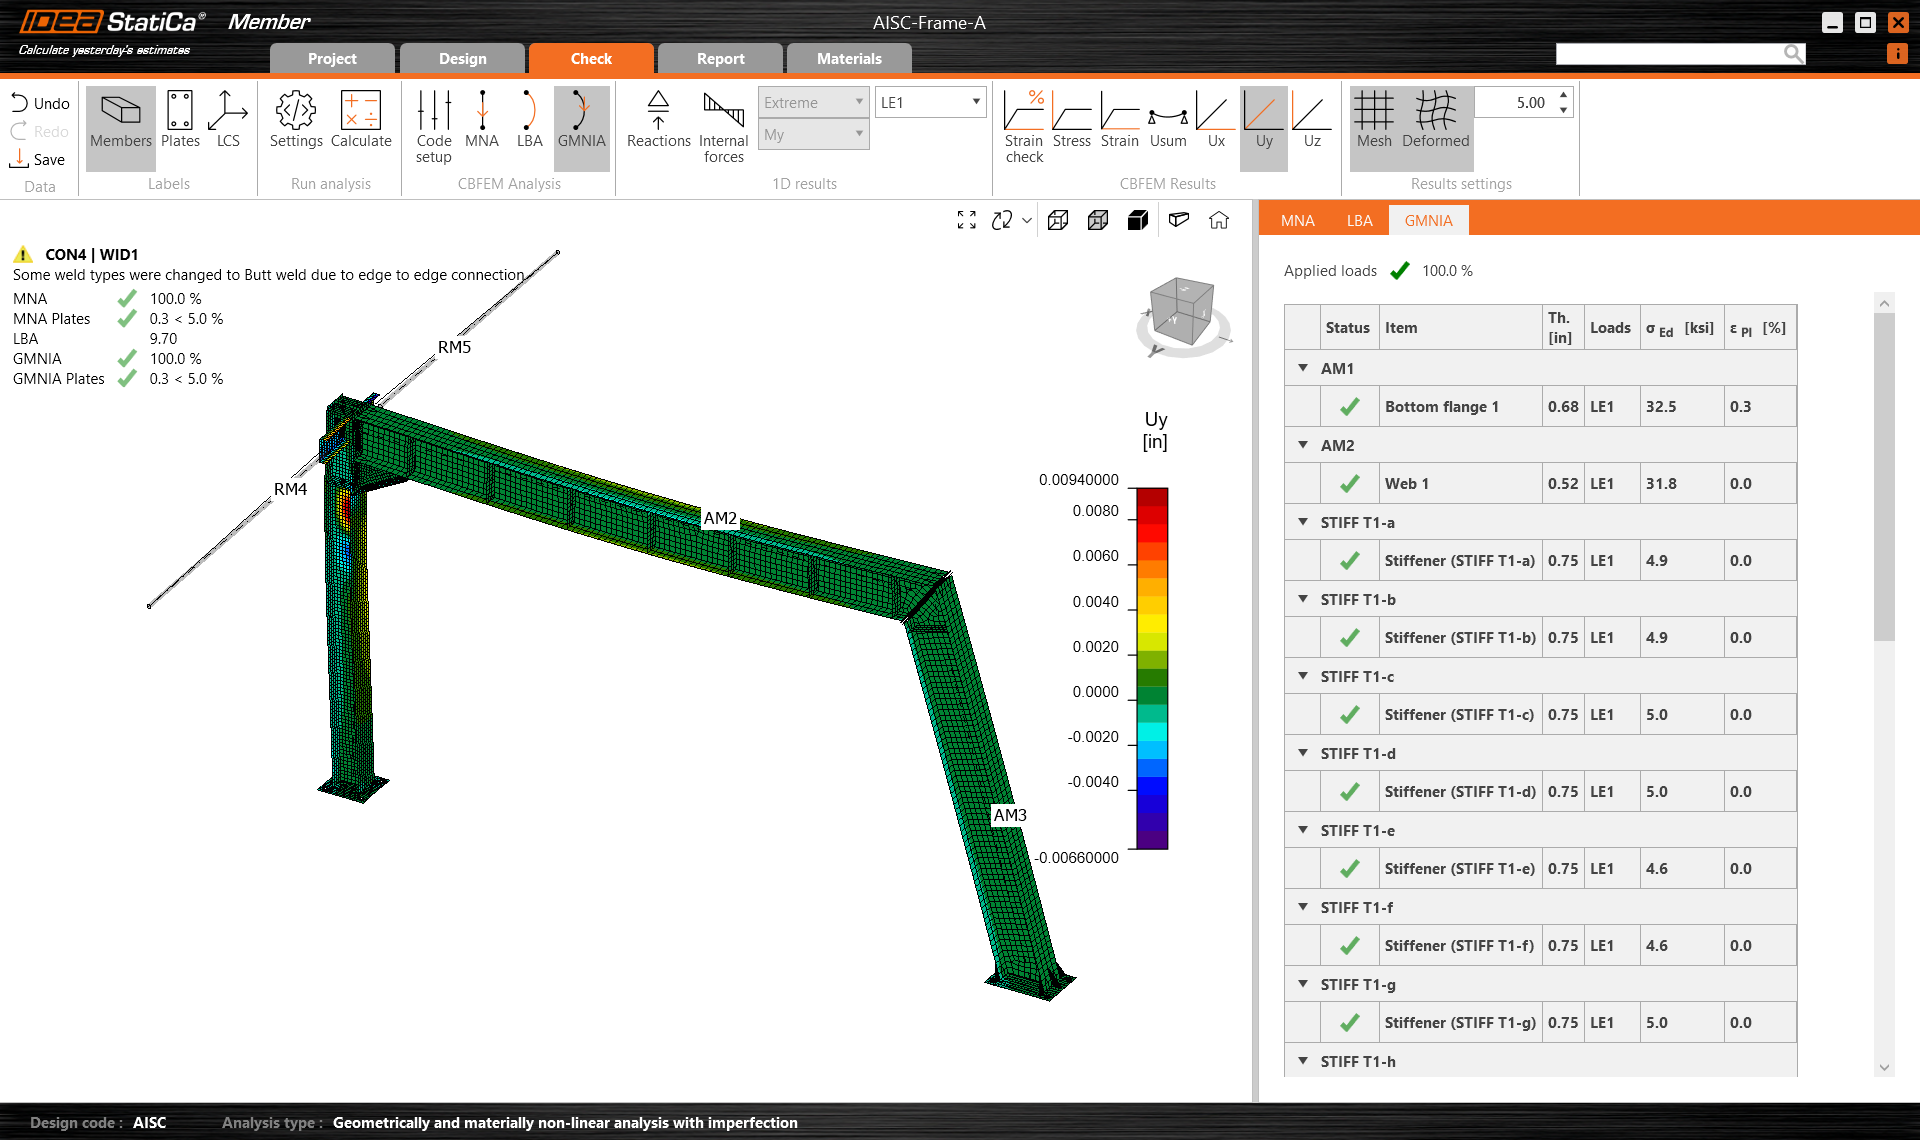Switch to the Report tab
1920x1140 pixels.
coord(720,58)
